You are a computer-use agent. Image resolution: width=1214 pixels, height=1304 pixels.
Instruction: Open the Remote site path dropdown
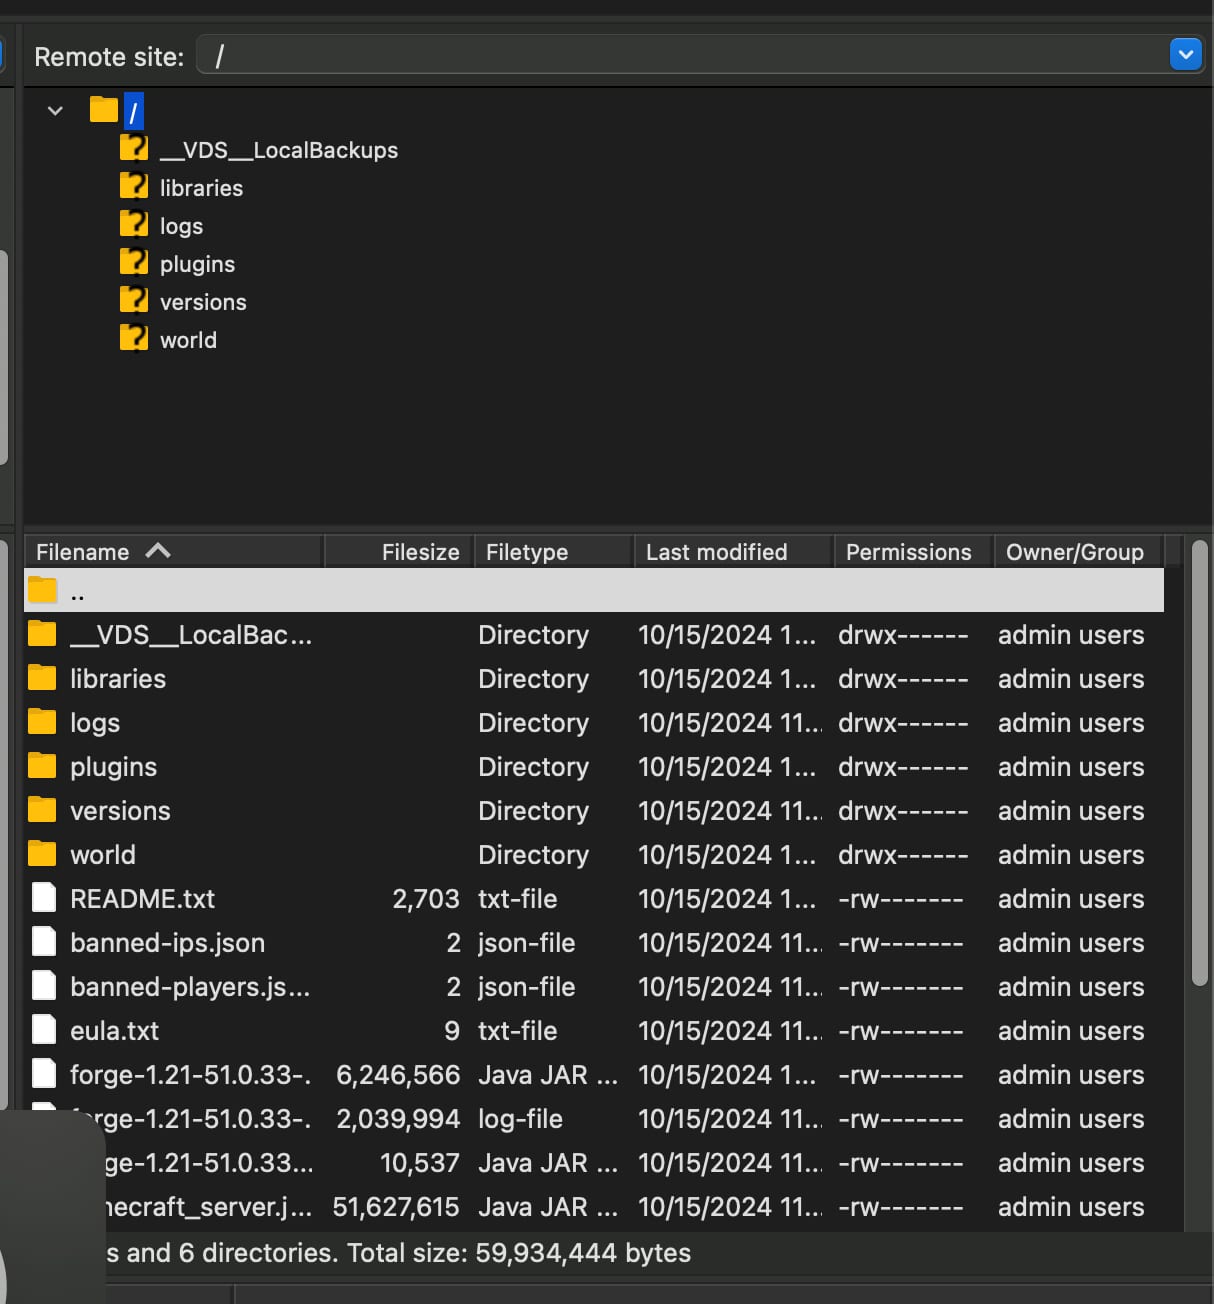[x=1185, y=55]
